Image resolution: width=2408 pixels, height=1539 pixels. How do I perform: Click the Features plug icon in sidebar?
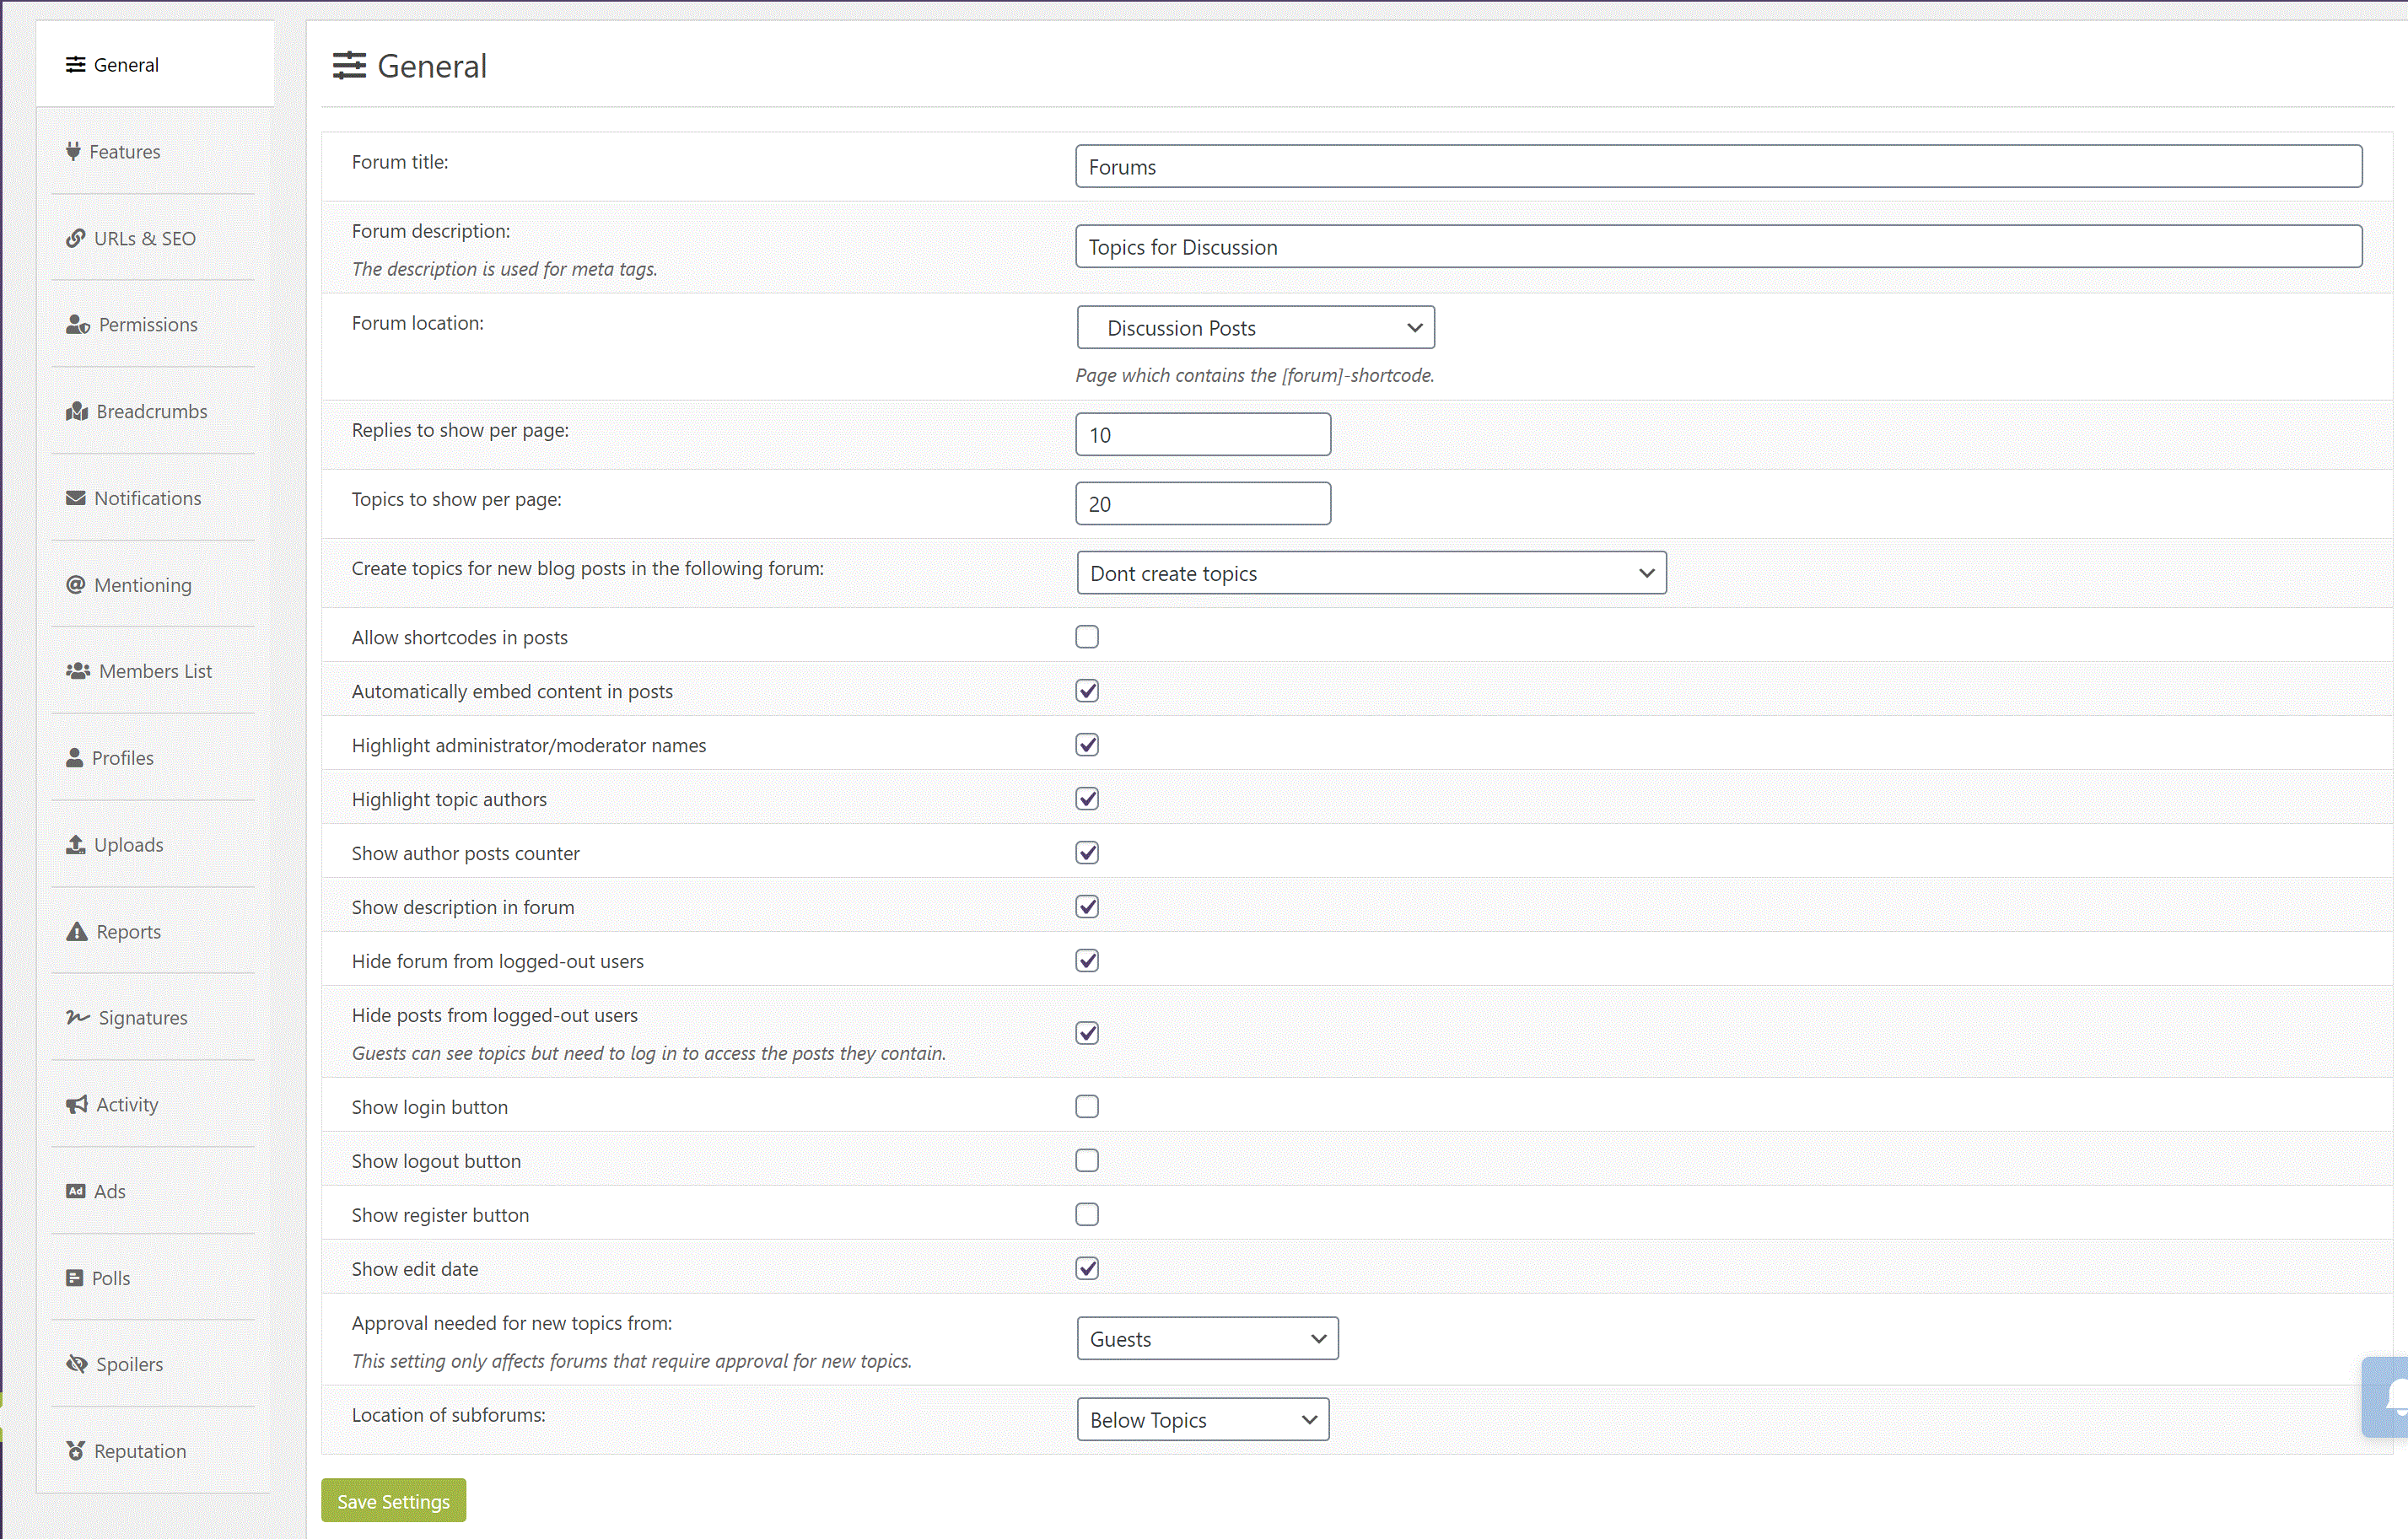73,151
